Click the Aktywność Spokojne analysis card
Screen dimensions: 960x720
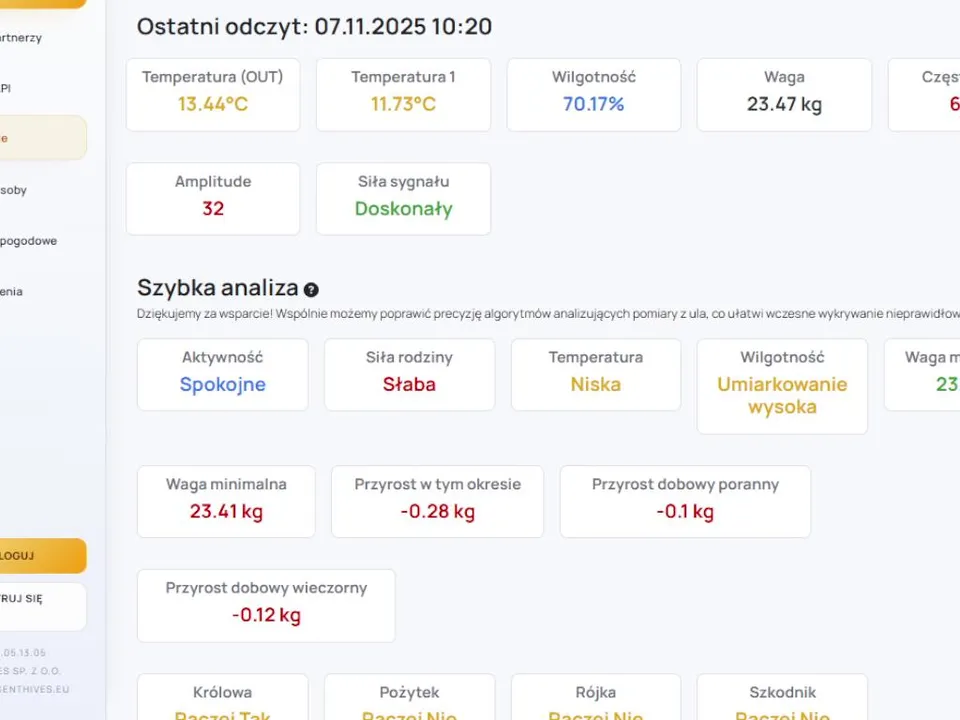(223, 374)
